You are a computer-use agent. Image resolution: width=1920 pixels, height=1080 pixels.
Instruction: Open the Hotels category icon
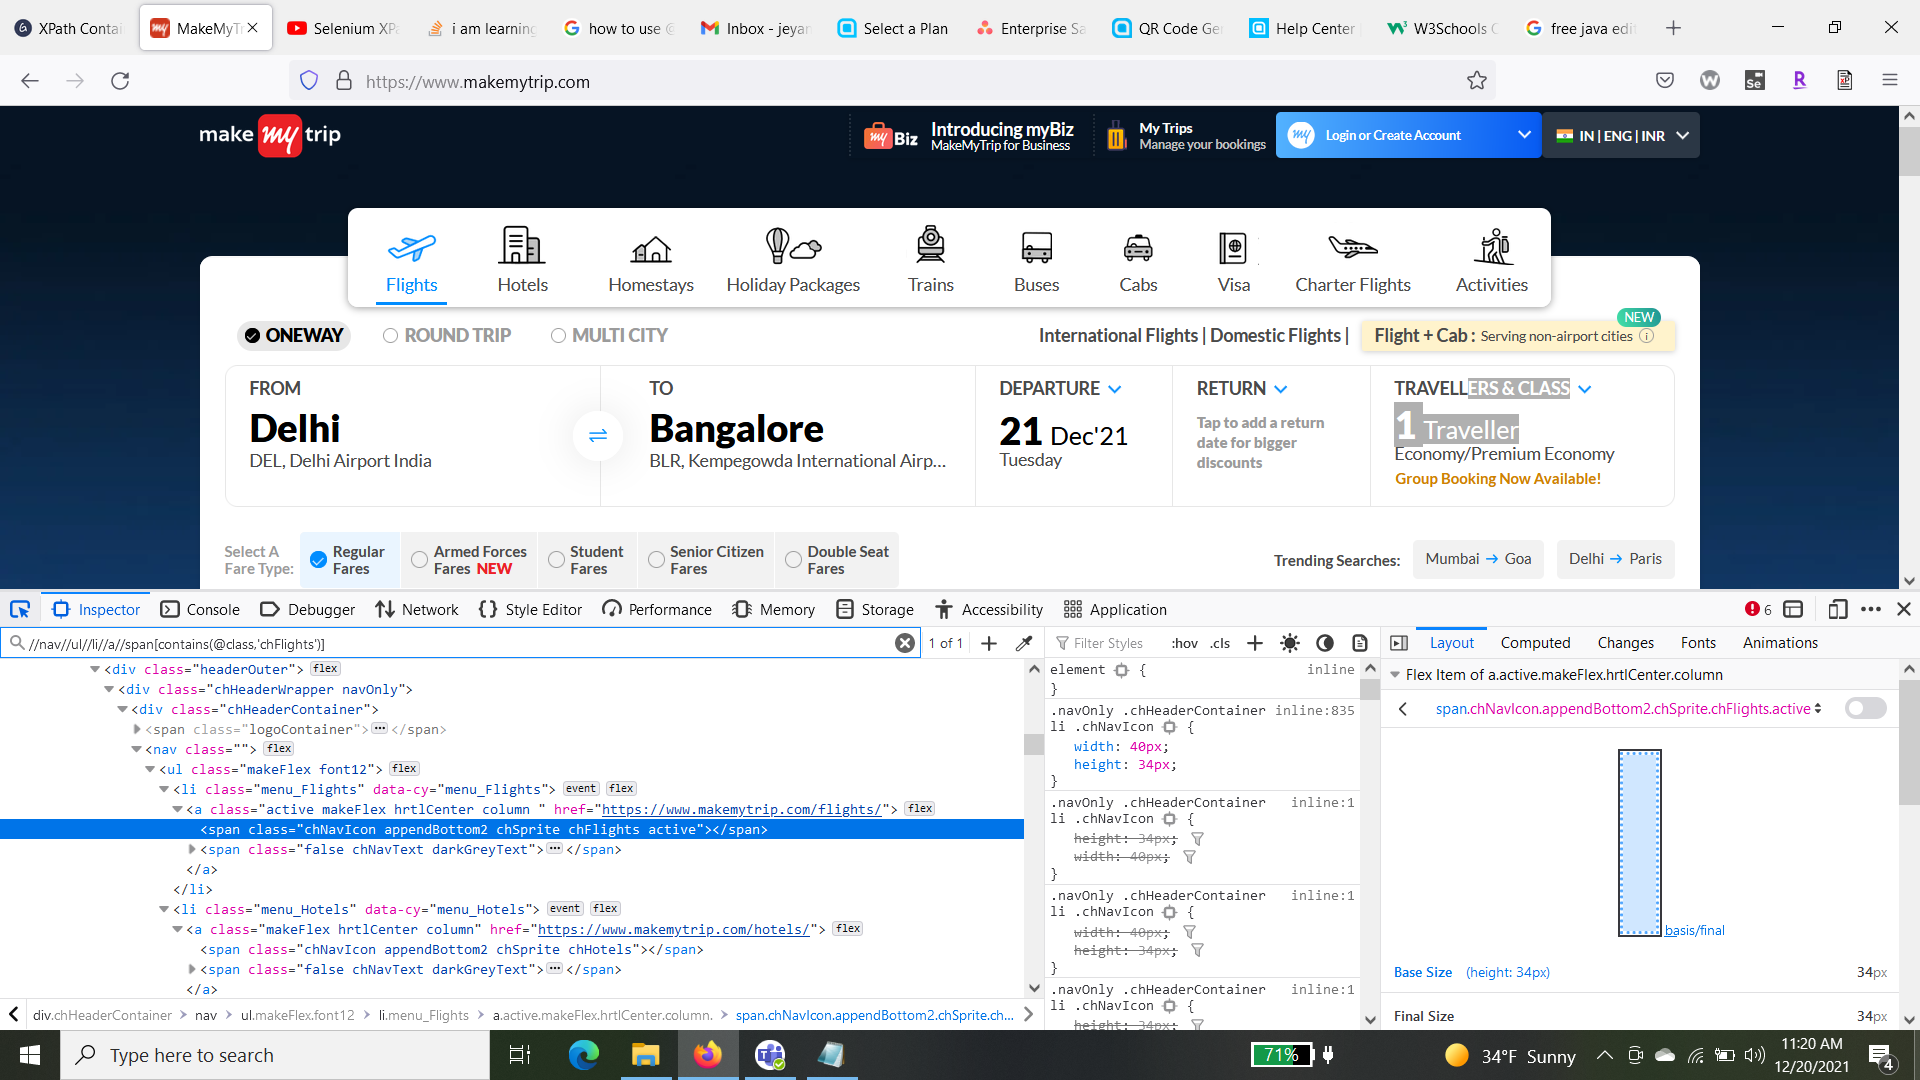(522, 246)
